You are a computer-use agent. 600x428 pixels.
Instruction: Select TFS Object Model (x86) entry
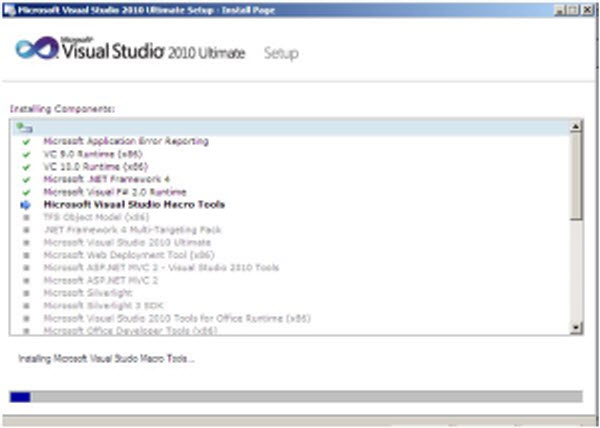(96, 217)
